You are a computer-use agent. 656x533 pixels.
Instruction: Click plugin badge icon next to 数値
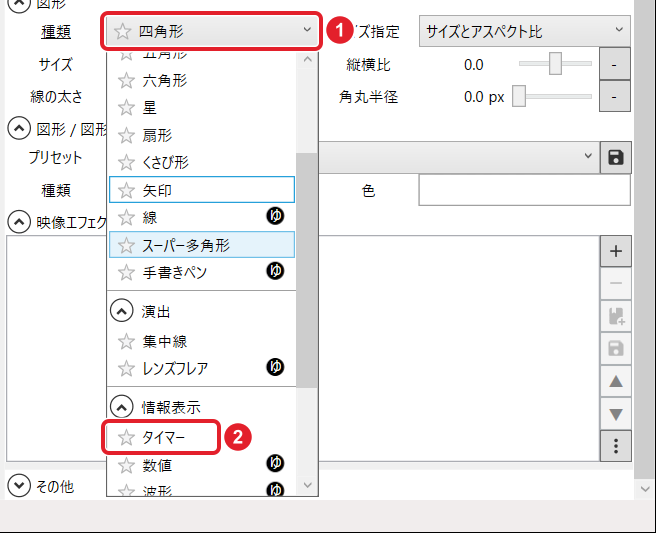tap(275, 463)
